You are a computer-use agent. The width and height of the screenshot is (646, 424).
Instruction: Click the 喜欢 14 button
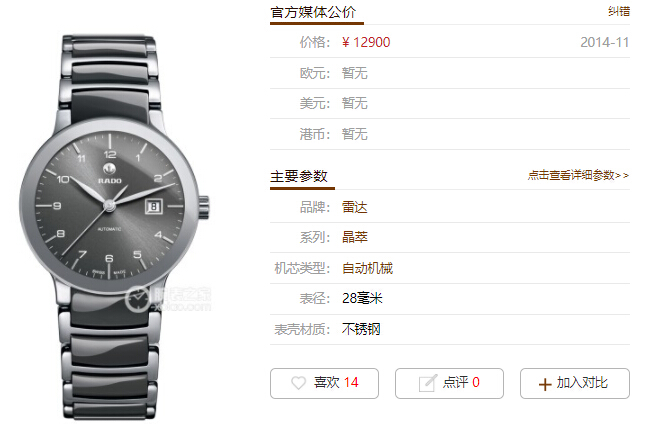pyautogui.click(x=324, y=383)
